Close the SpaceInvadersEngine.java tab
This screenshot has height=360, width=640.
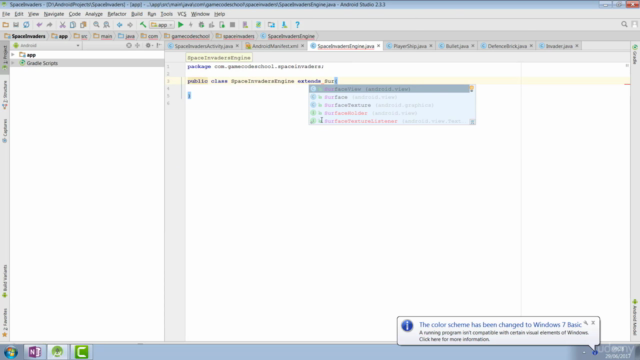click(x=378, y=46)
